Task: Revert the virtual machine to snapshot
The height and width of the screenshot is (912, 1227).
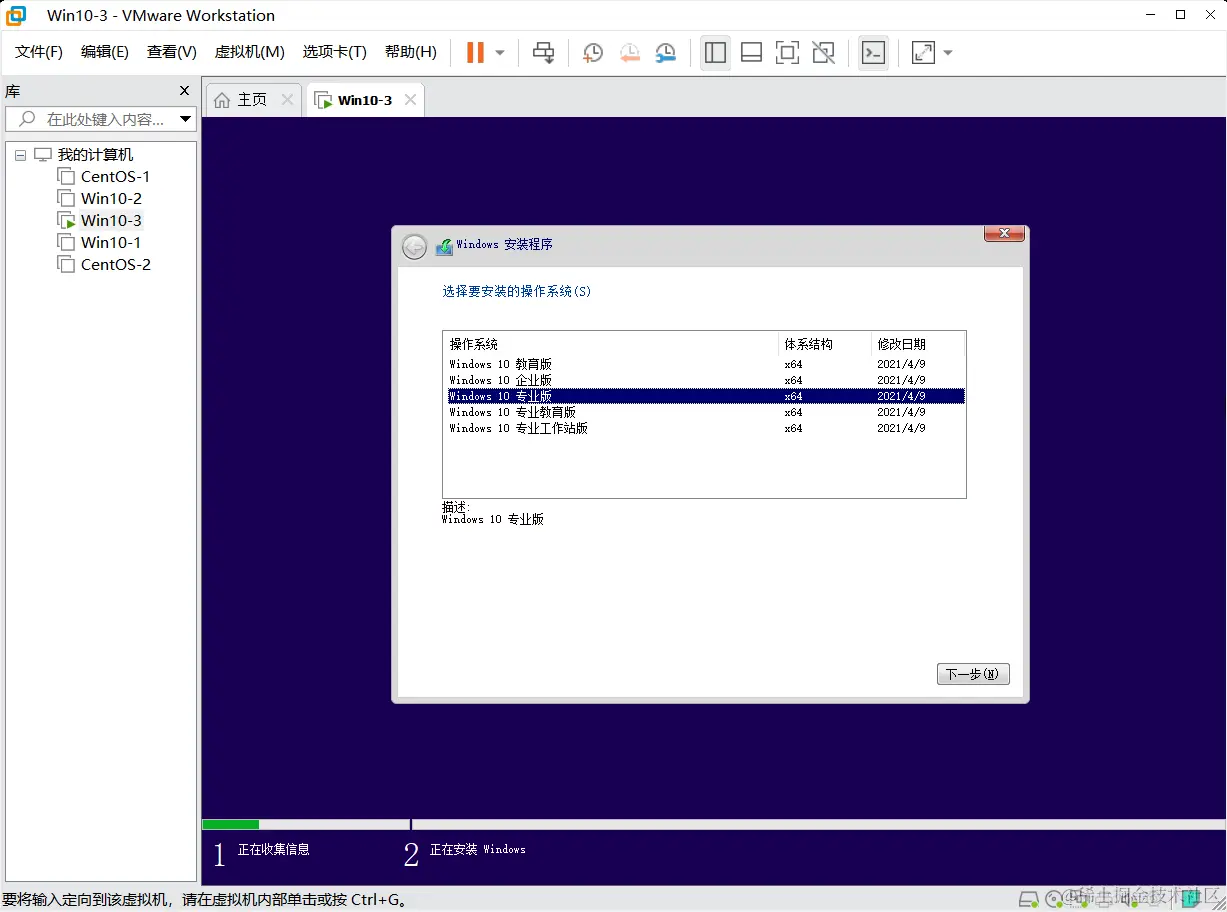Action: (x=629, y=53)
